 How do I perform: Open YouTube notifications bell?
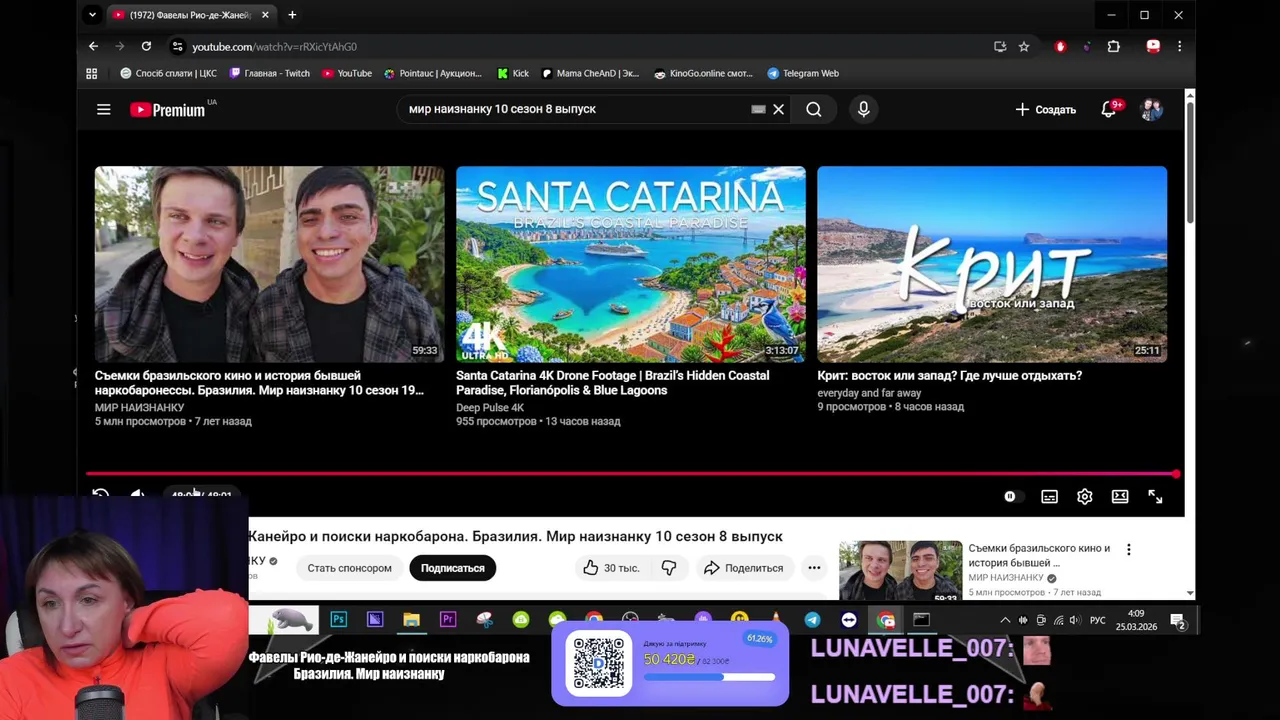[x=1108, y=109]
